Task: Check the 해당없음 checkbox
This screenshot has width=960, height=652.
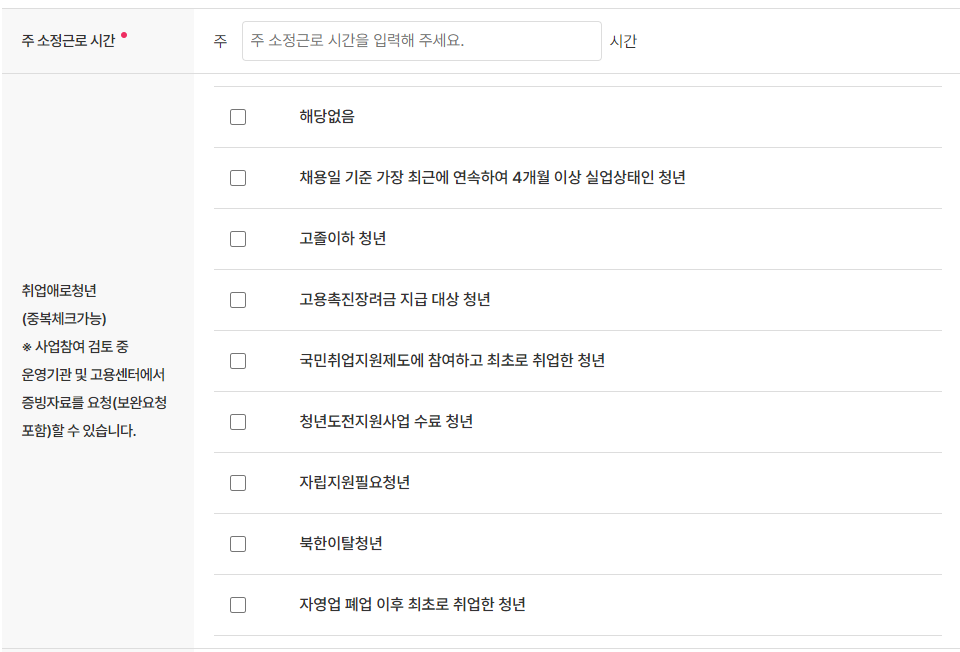Action: [x=237, y=117]
